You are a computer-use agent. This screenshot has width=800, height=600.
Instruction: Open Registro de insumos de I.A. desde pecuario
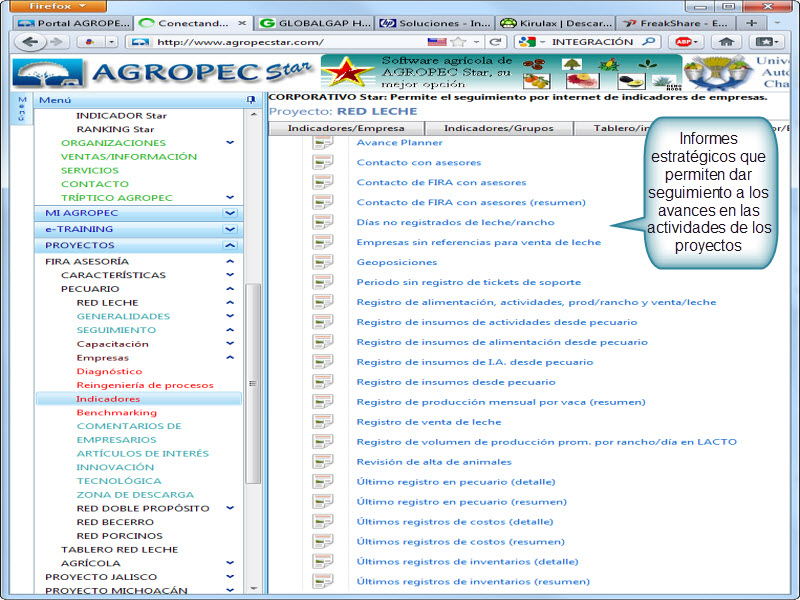pyautogui.click(x=474, y=362)
